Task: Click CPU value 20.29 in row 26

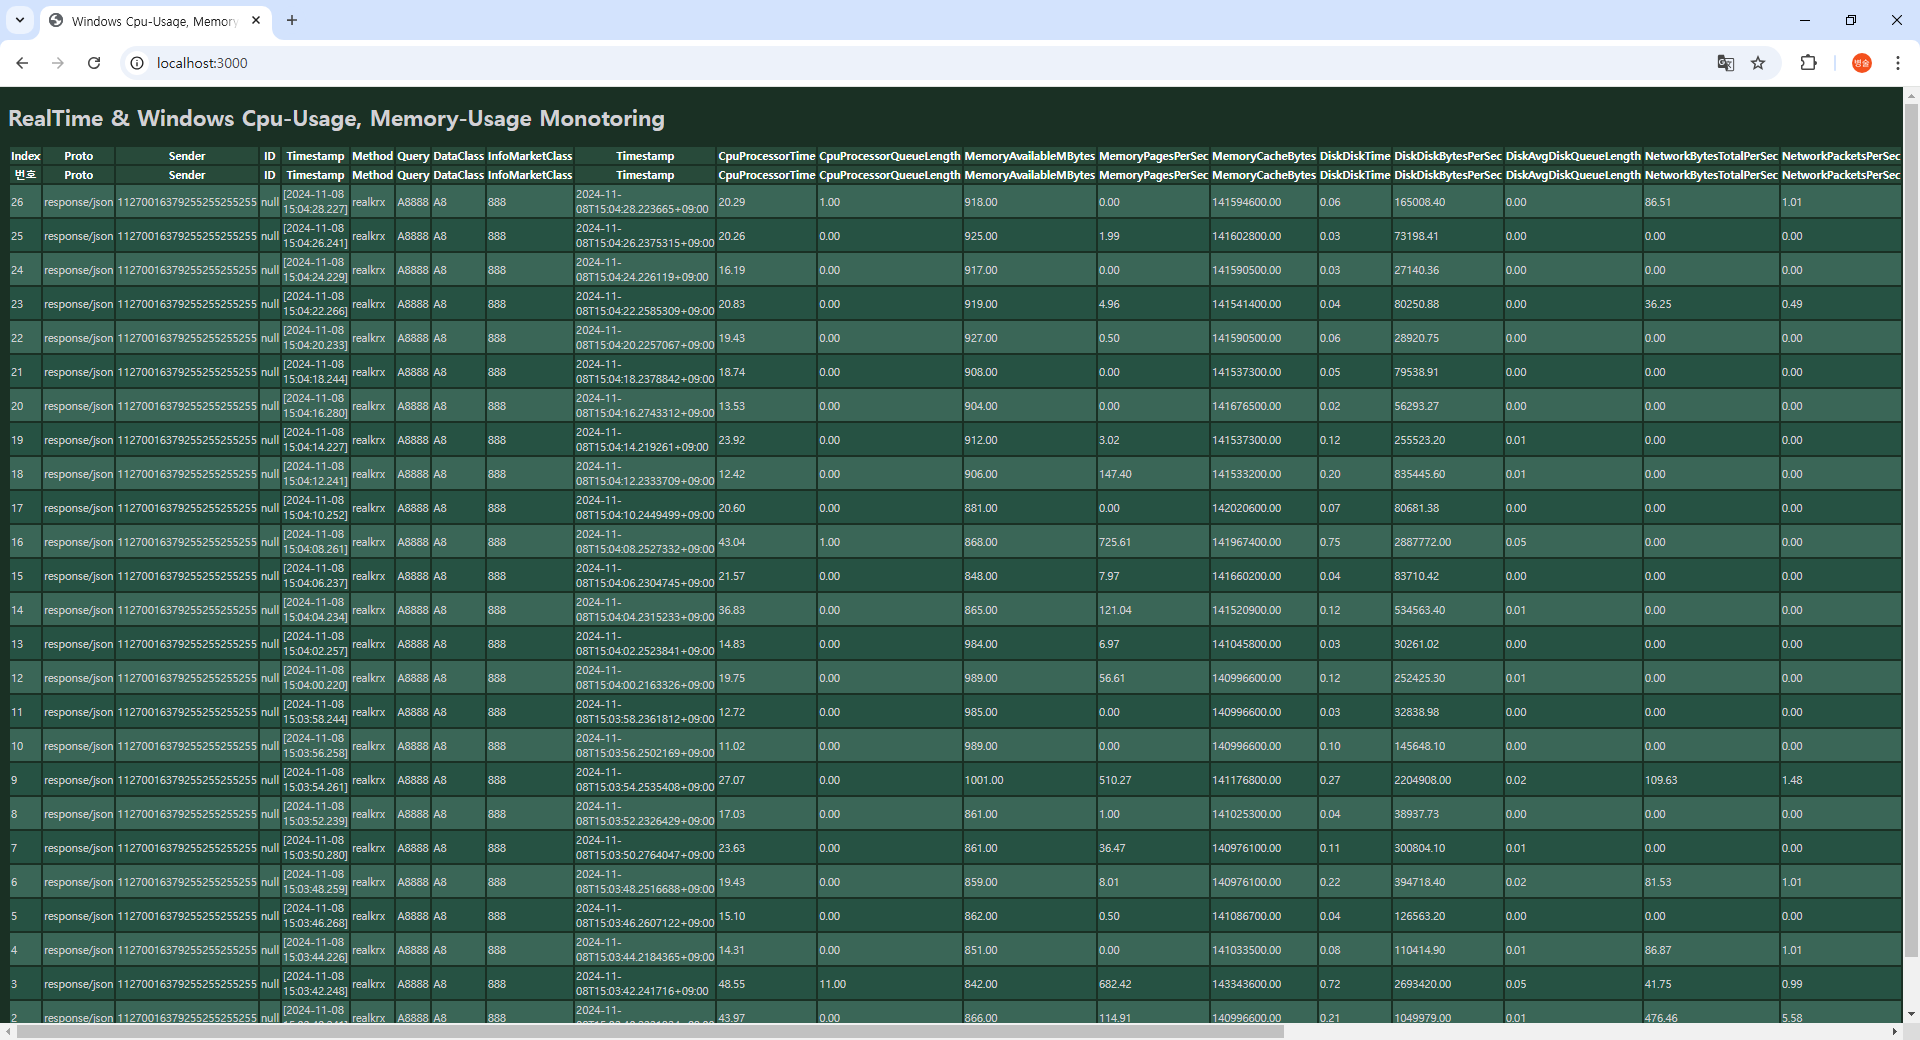Action: [732, 202]
